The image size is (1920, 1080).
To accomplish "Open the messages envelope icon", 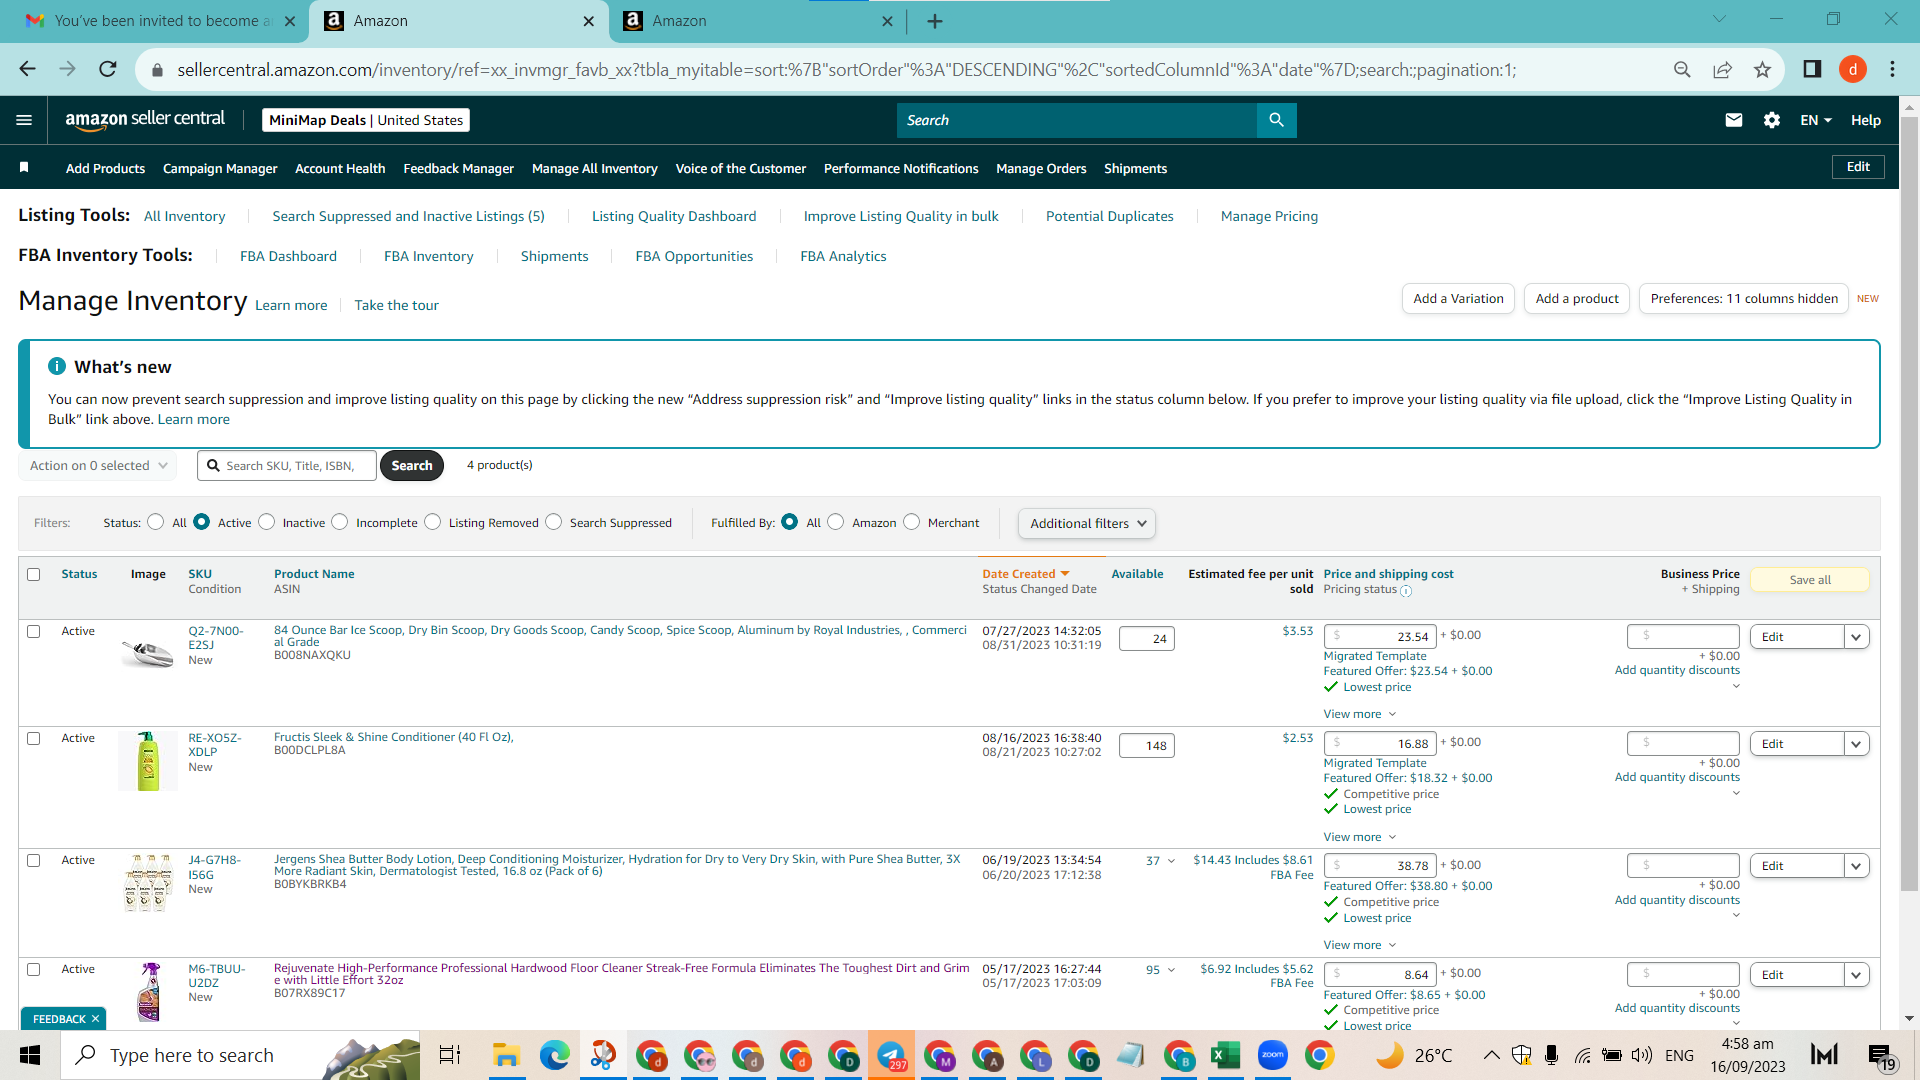I will coord(1734,120).
